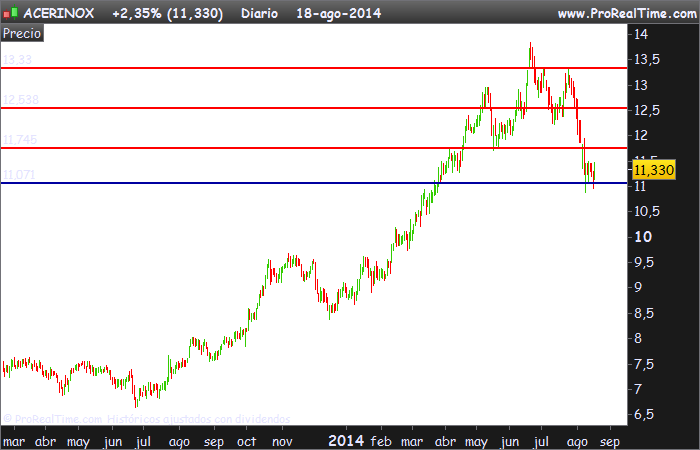The image size is (700, 450).
Task: Select the ACERINOX ticker name
Action: point(58,13)
